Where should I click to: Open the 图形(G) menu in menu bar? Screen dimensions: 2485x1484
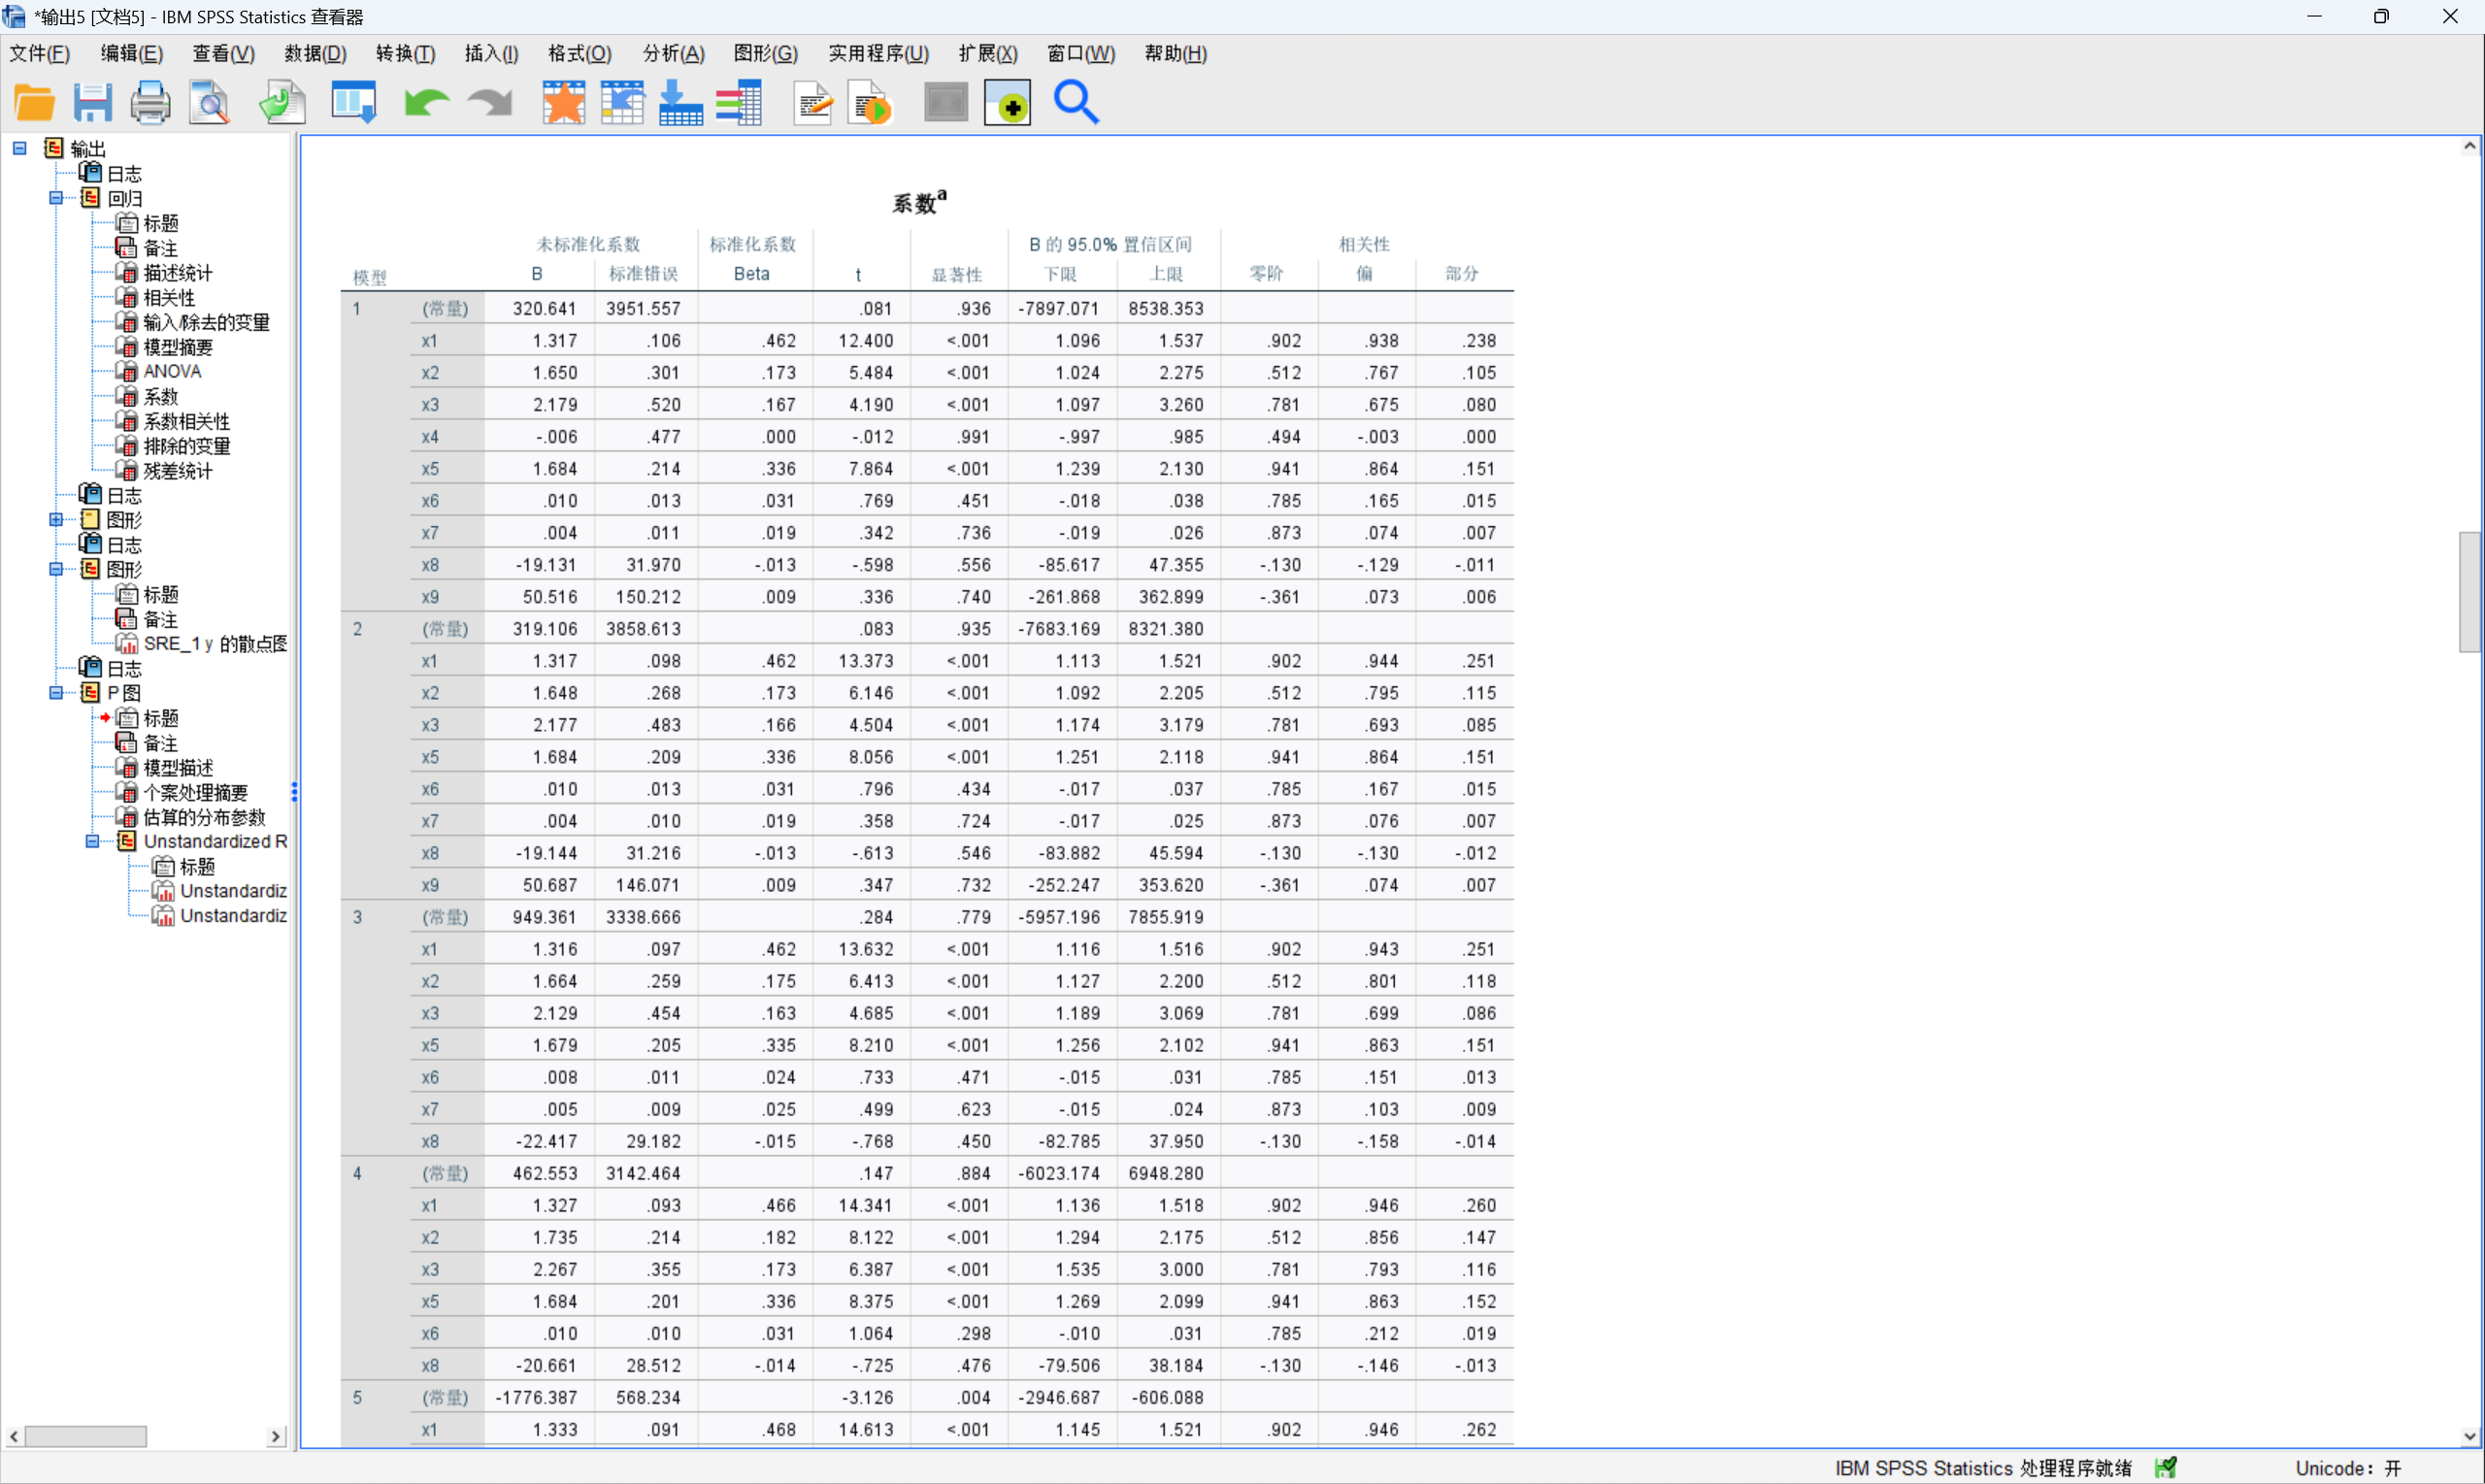(765, 54)
